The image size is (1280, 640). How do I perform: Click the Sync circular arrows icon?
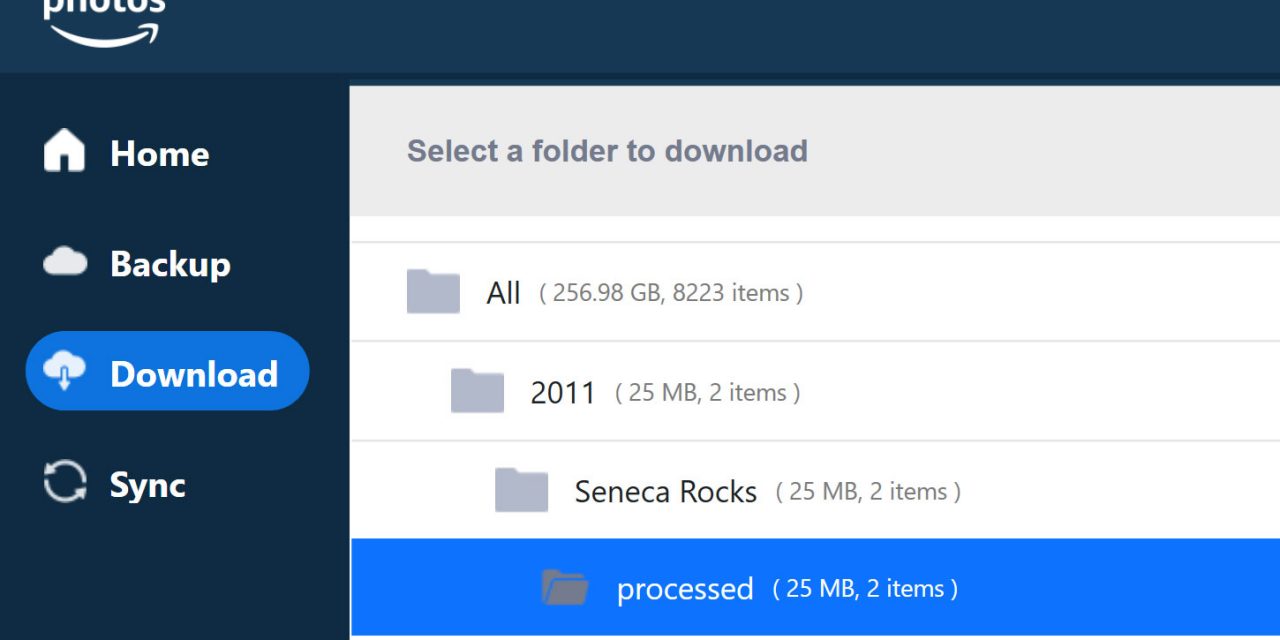[x=65, y=482]
